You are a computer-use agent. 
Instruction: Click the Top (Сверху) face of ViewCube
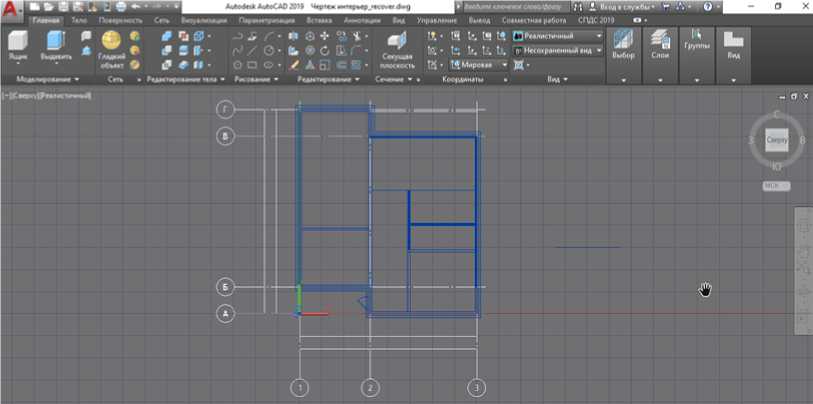tap(777, 142)
